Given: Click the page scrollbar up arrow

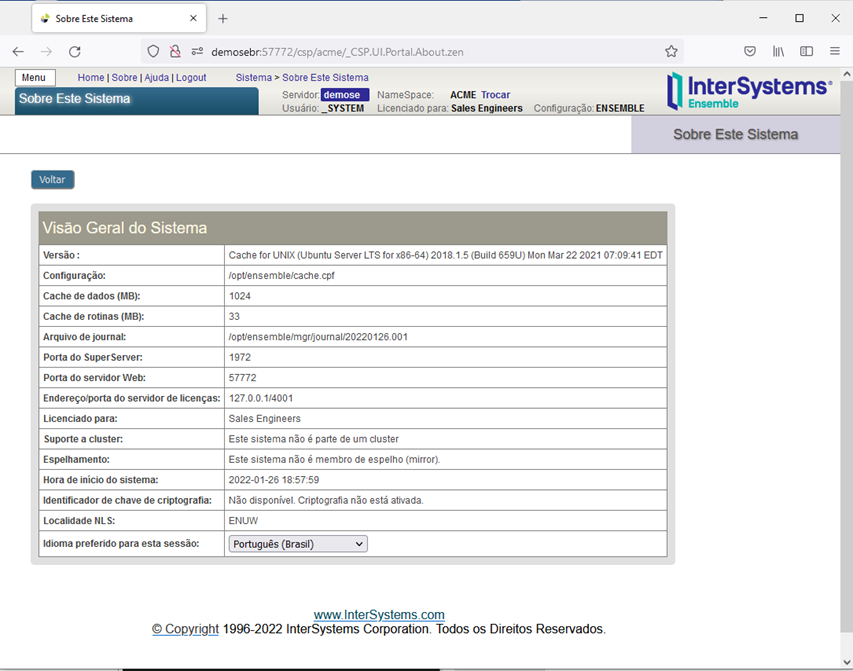Looking at the screenshot, I should point(846,75).
